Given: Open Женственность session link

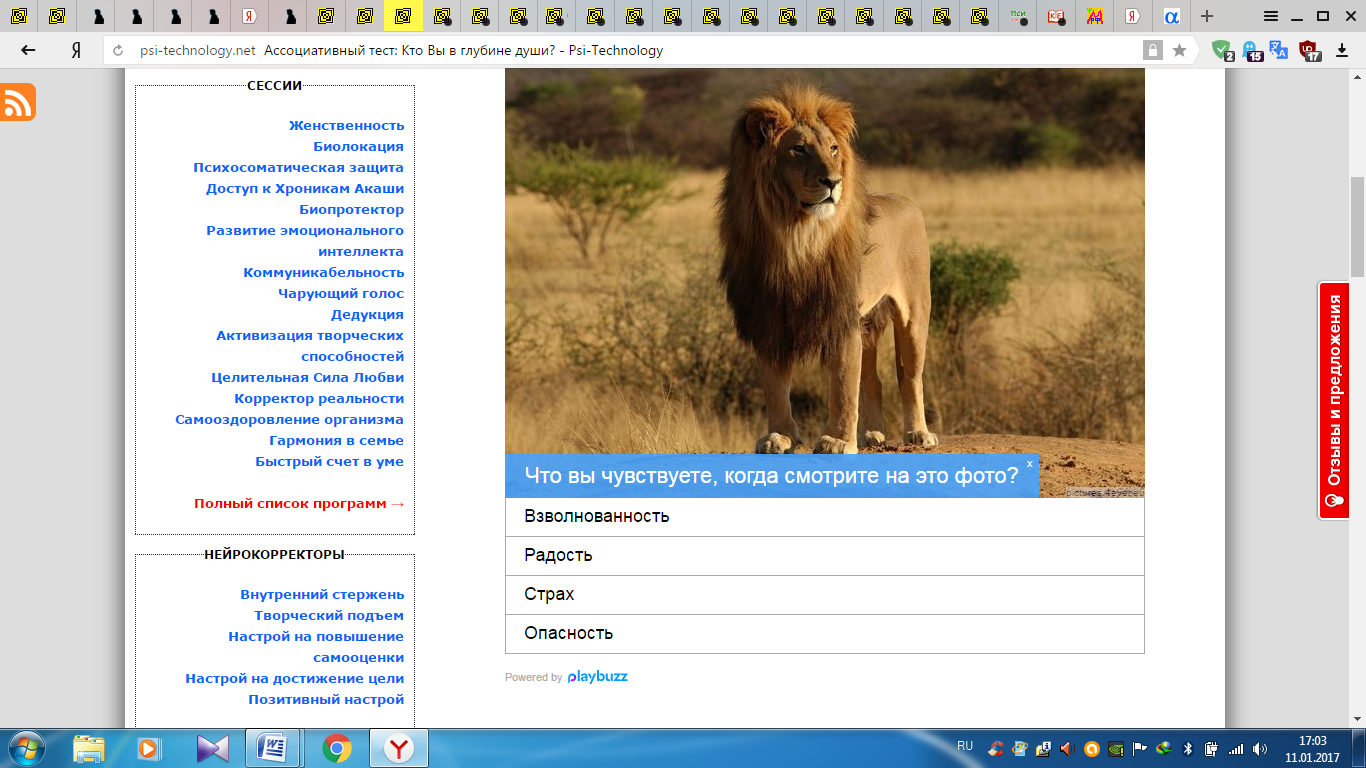Looking at the screenshot, I should [346, 125].
